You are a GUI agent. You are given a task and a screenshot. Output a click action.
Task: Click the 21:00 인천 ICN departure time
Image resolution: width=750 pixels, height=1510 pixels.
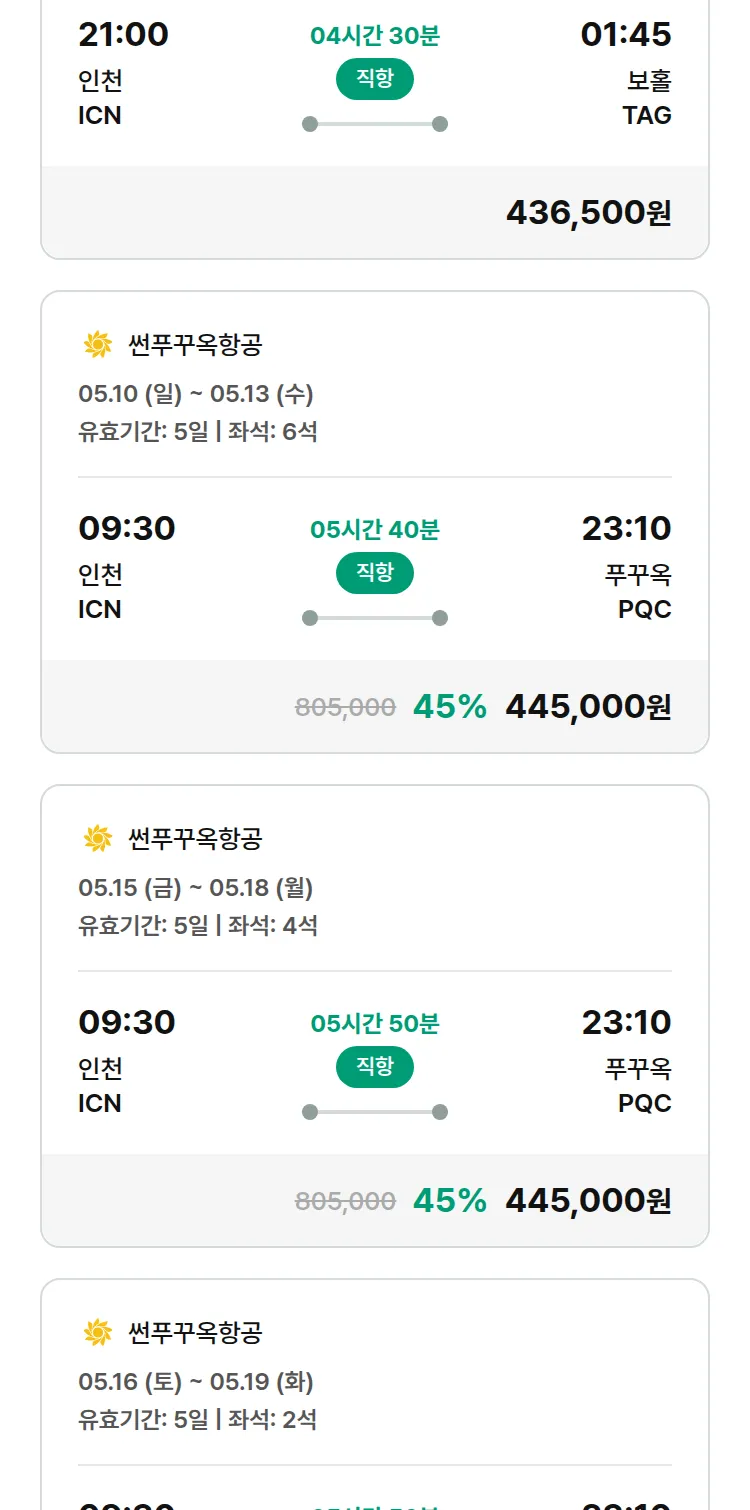124,35
